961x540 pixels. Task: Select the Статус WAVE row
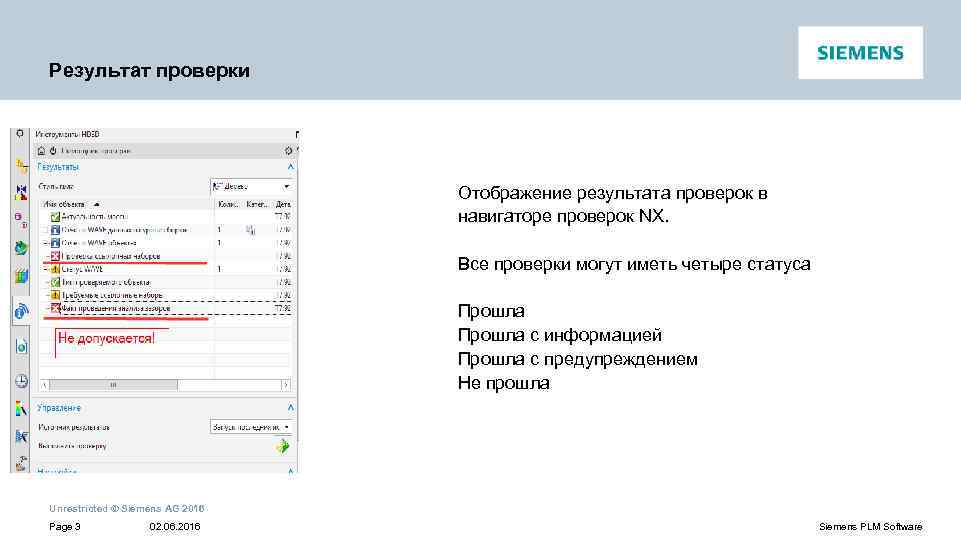click(167, 269)
